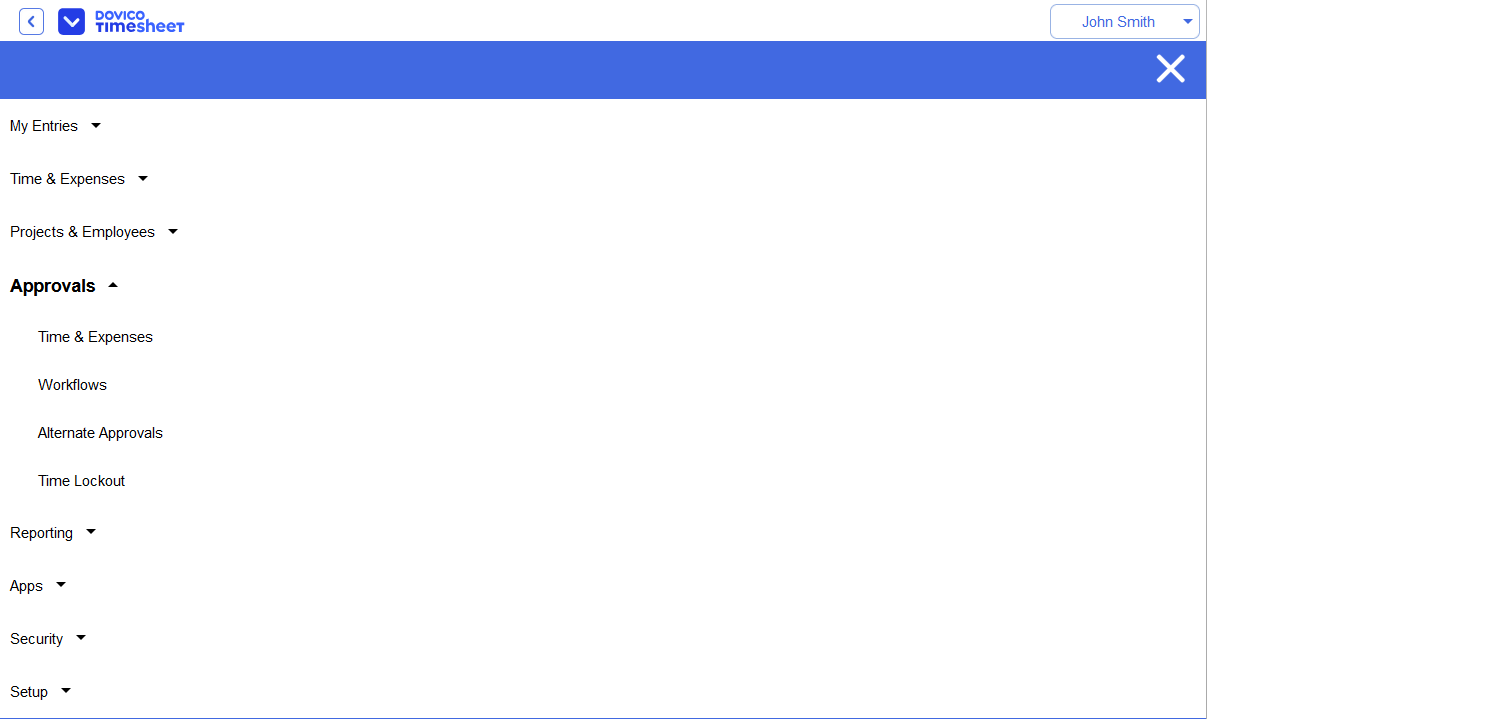Click the Dovico Timesheet logo
The width and height of the screenshot is (1508, 719).
click(121, 21)
